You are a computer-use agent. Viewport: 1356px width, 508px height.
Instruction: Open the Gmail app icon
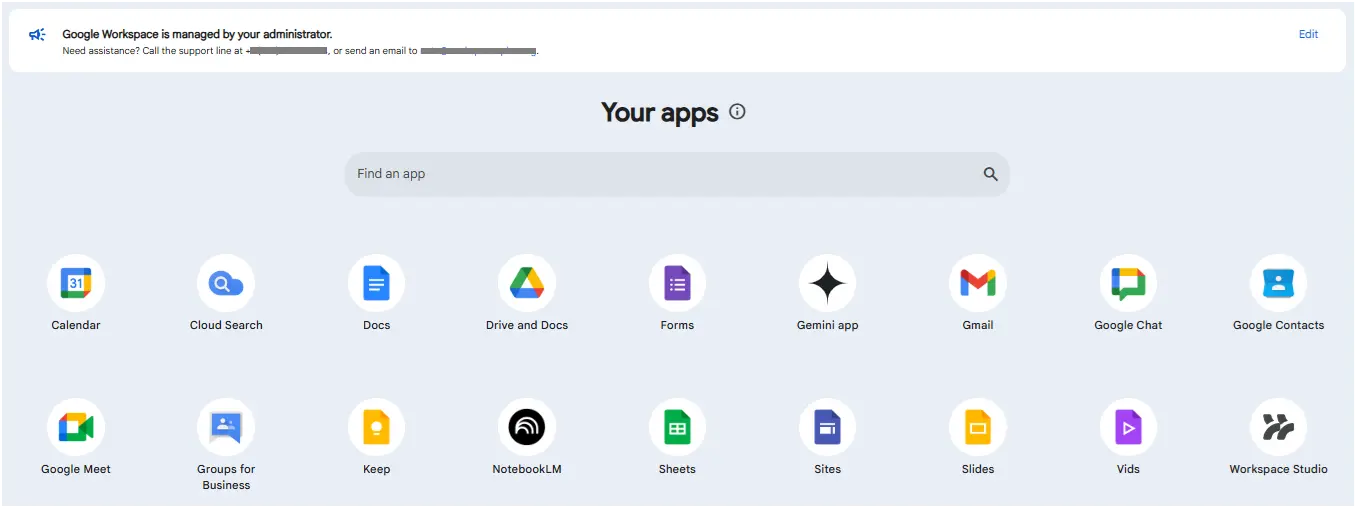pyautogui.click(x=978, y=283)
